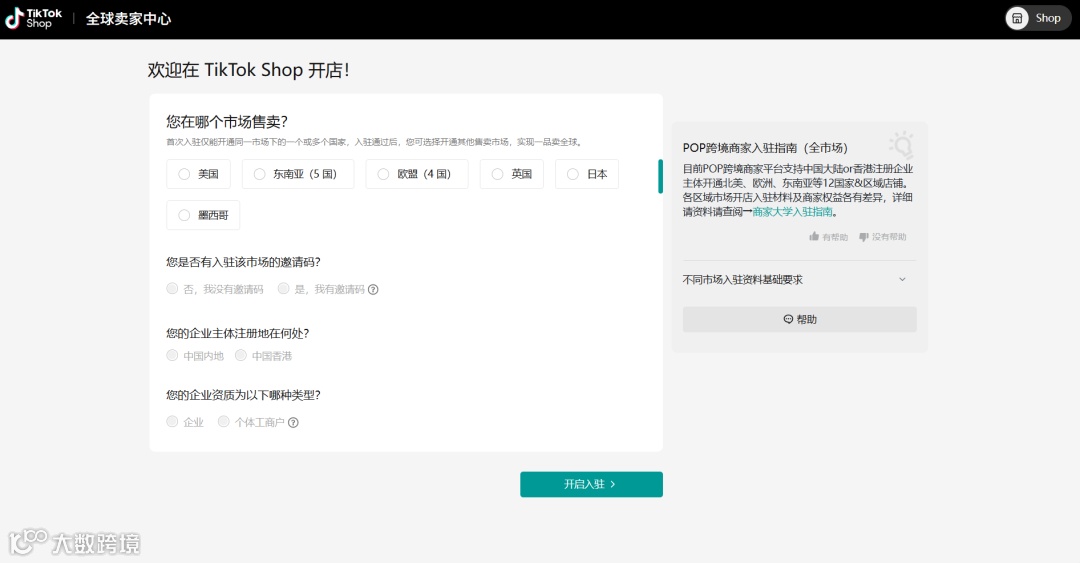Choose 是，我有邀请码 radio
This screenshot has width=1080, height=563.
coord(283,289)
